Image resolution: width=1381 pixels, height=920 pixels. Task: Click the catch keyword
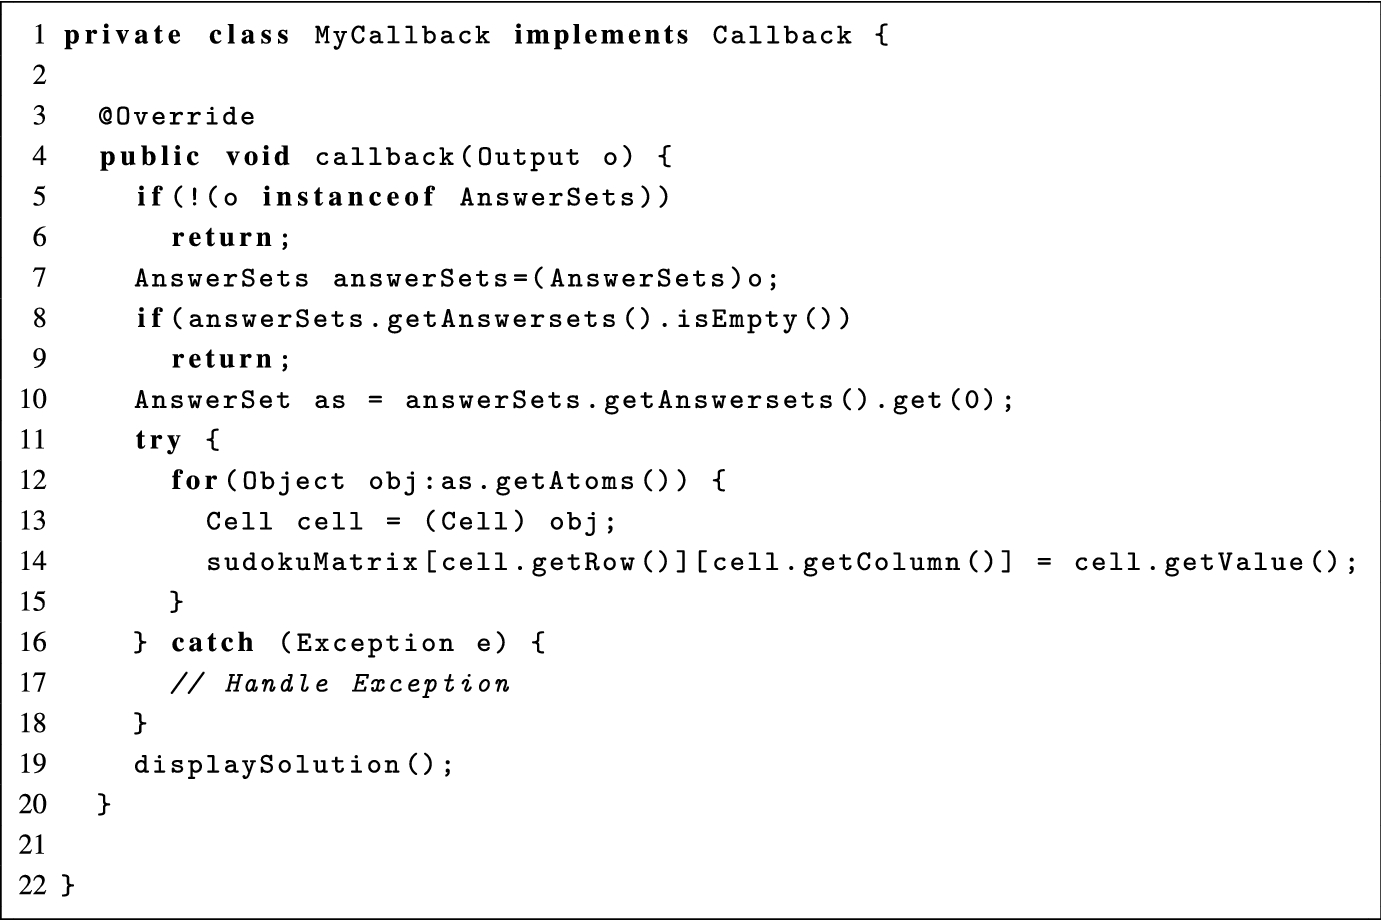tap(212, 643)
